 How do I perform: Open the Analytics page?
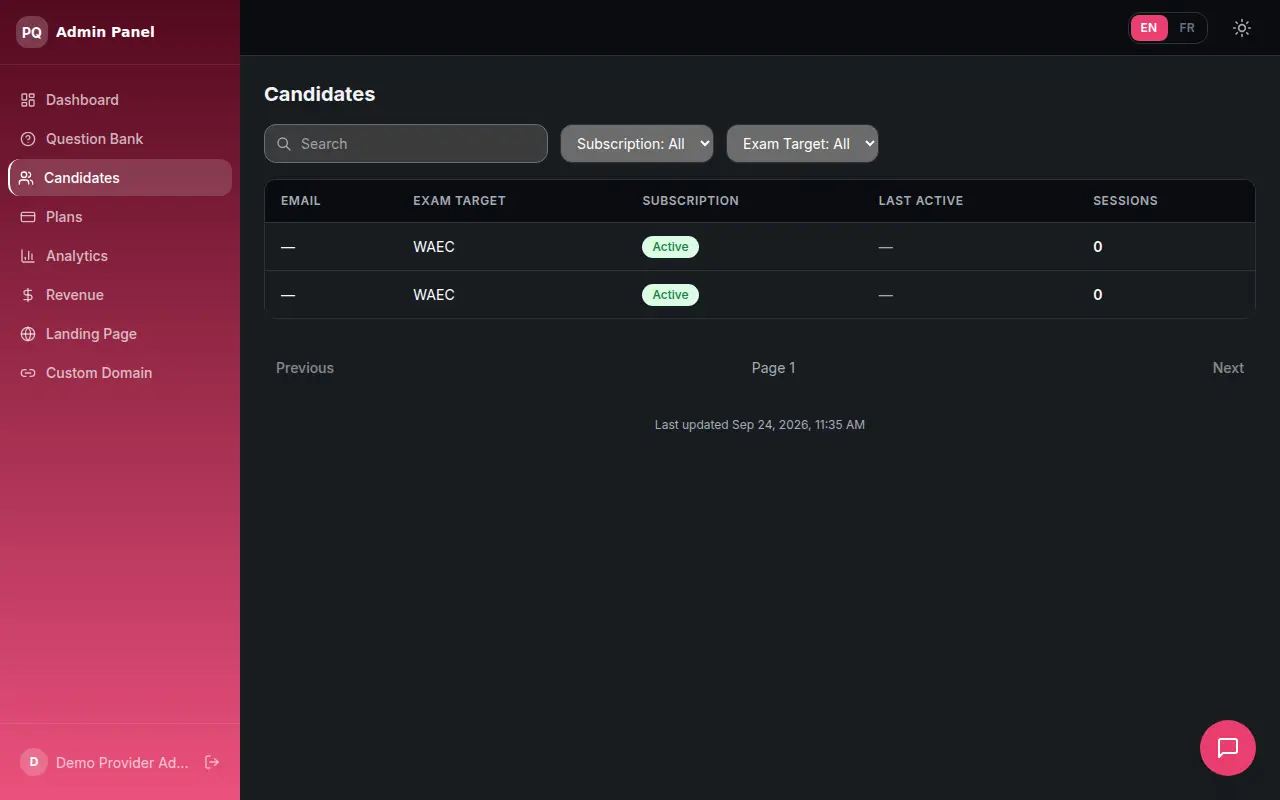pyautogui.click(x=120, y=256)
